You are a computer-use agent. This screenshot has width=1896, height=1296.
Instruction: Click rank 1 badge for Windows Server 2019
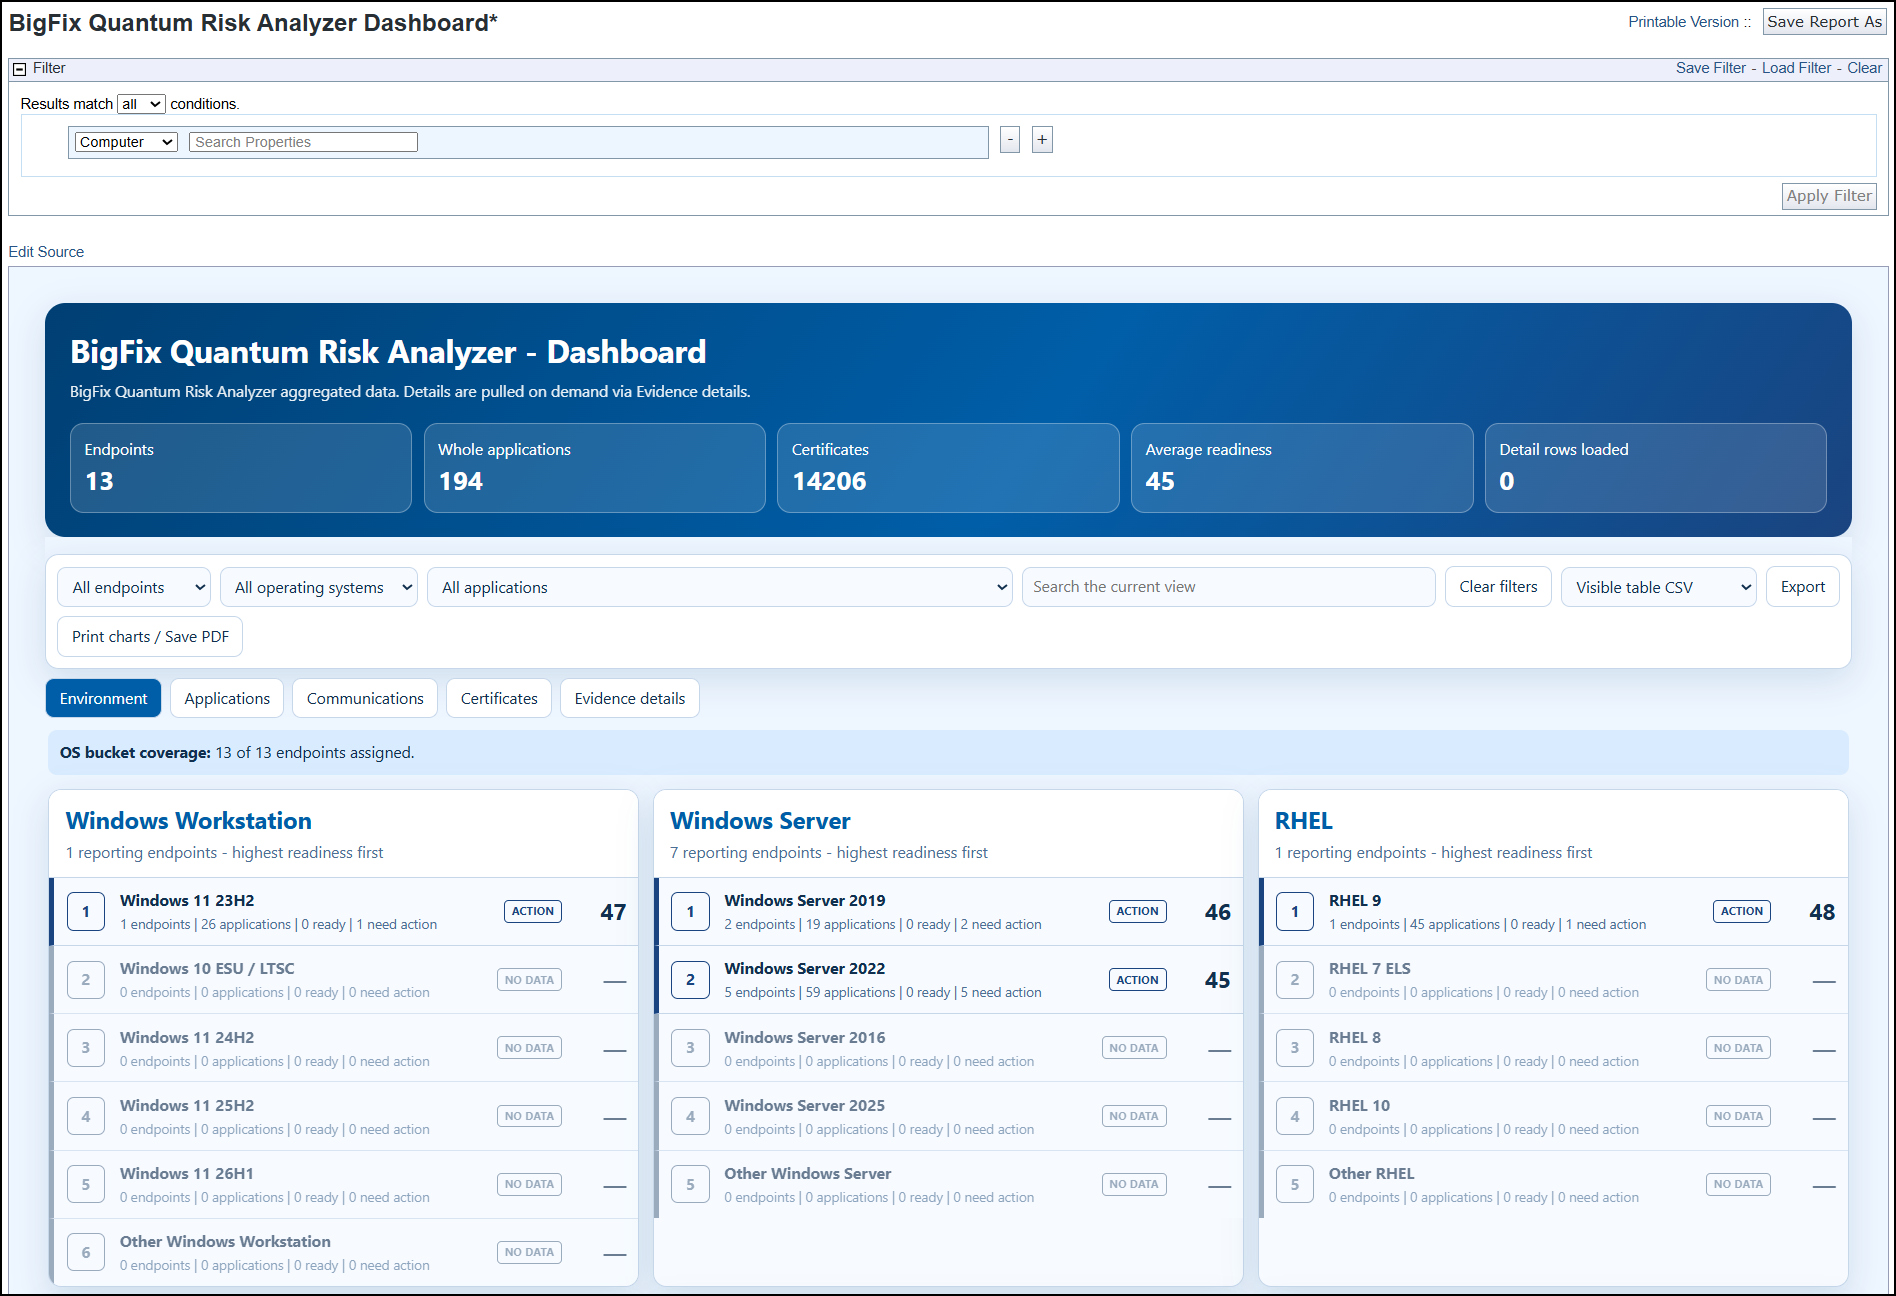tap(690, 912)
